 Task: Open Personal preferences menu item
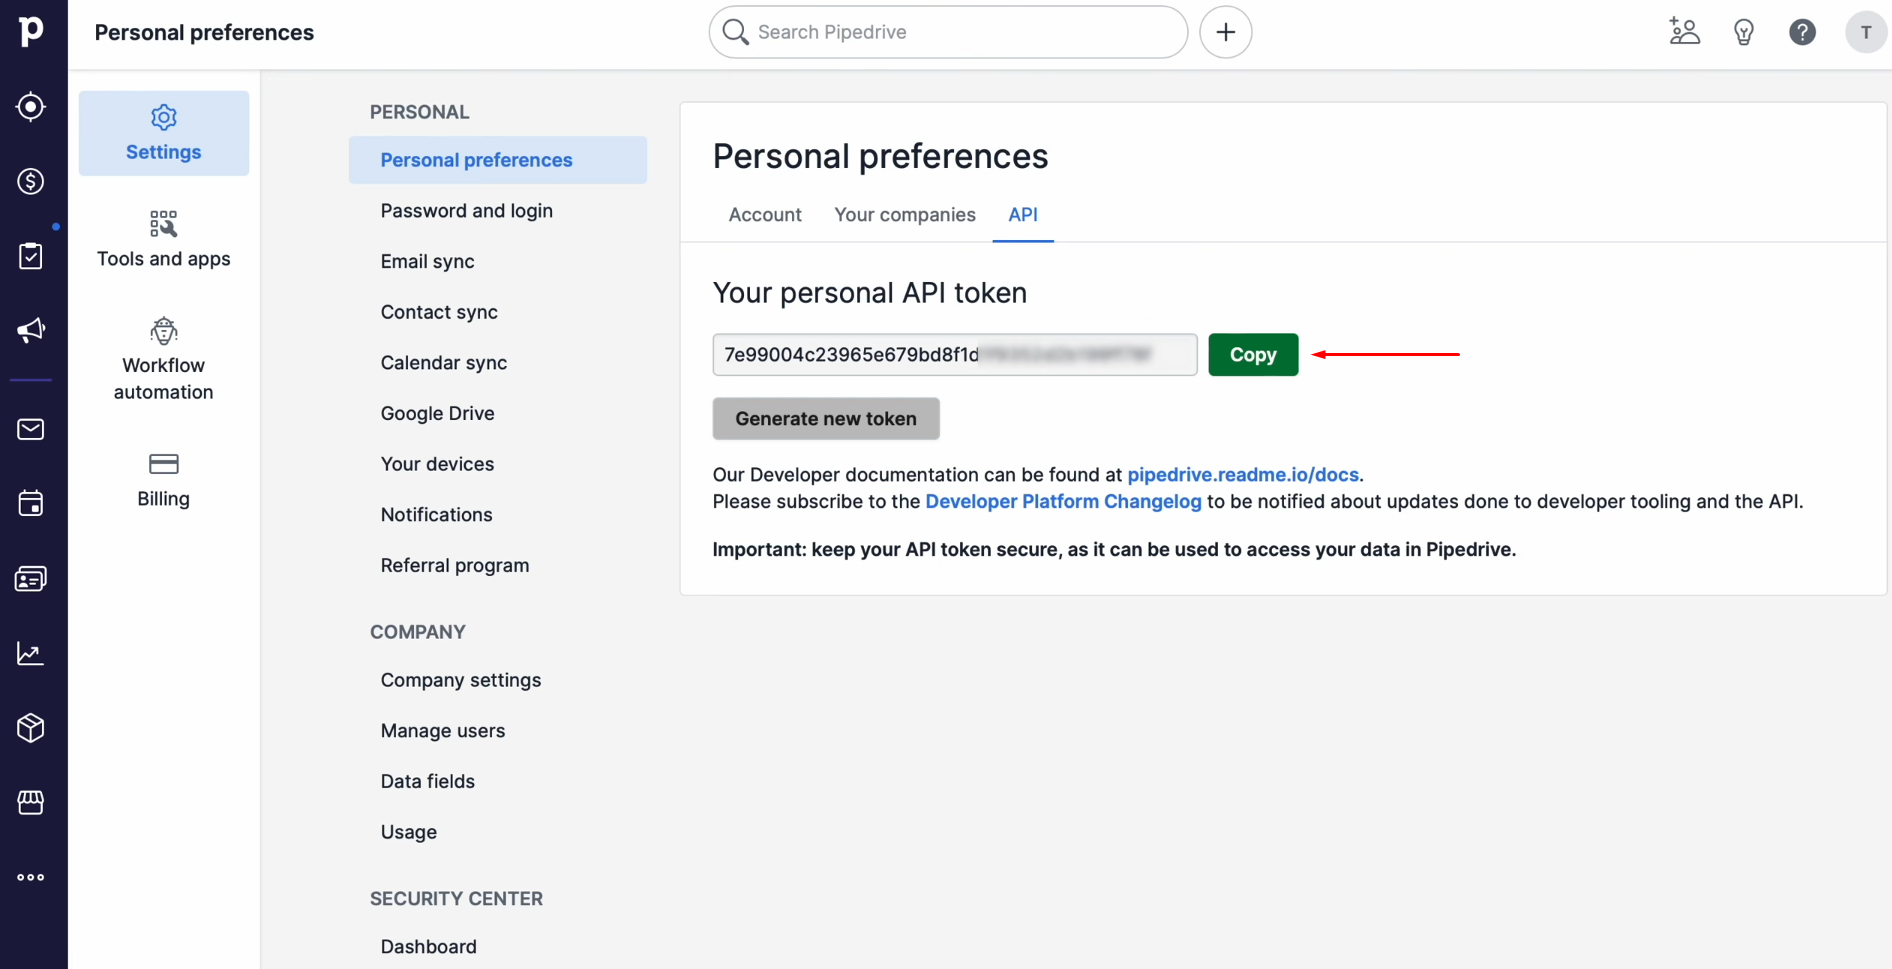[498, 160]
